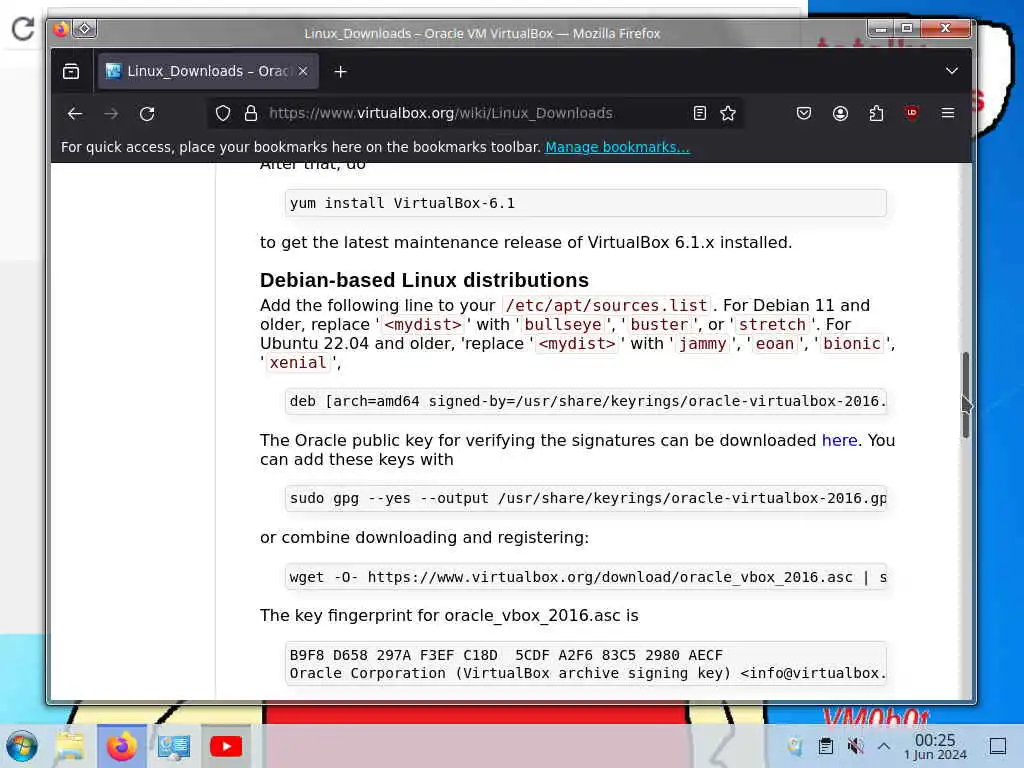Open the YouTube taskbar icon
The height and width of the screenshot is (768, 1024).
226,746
